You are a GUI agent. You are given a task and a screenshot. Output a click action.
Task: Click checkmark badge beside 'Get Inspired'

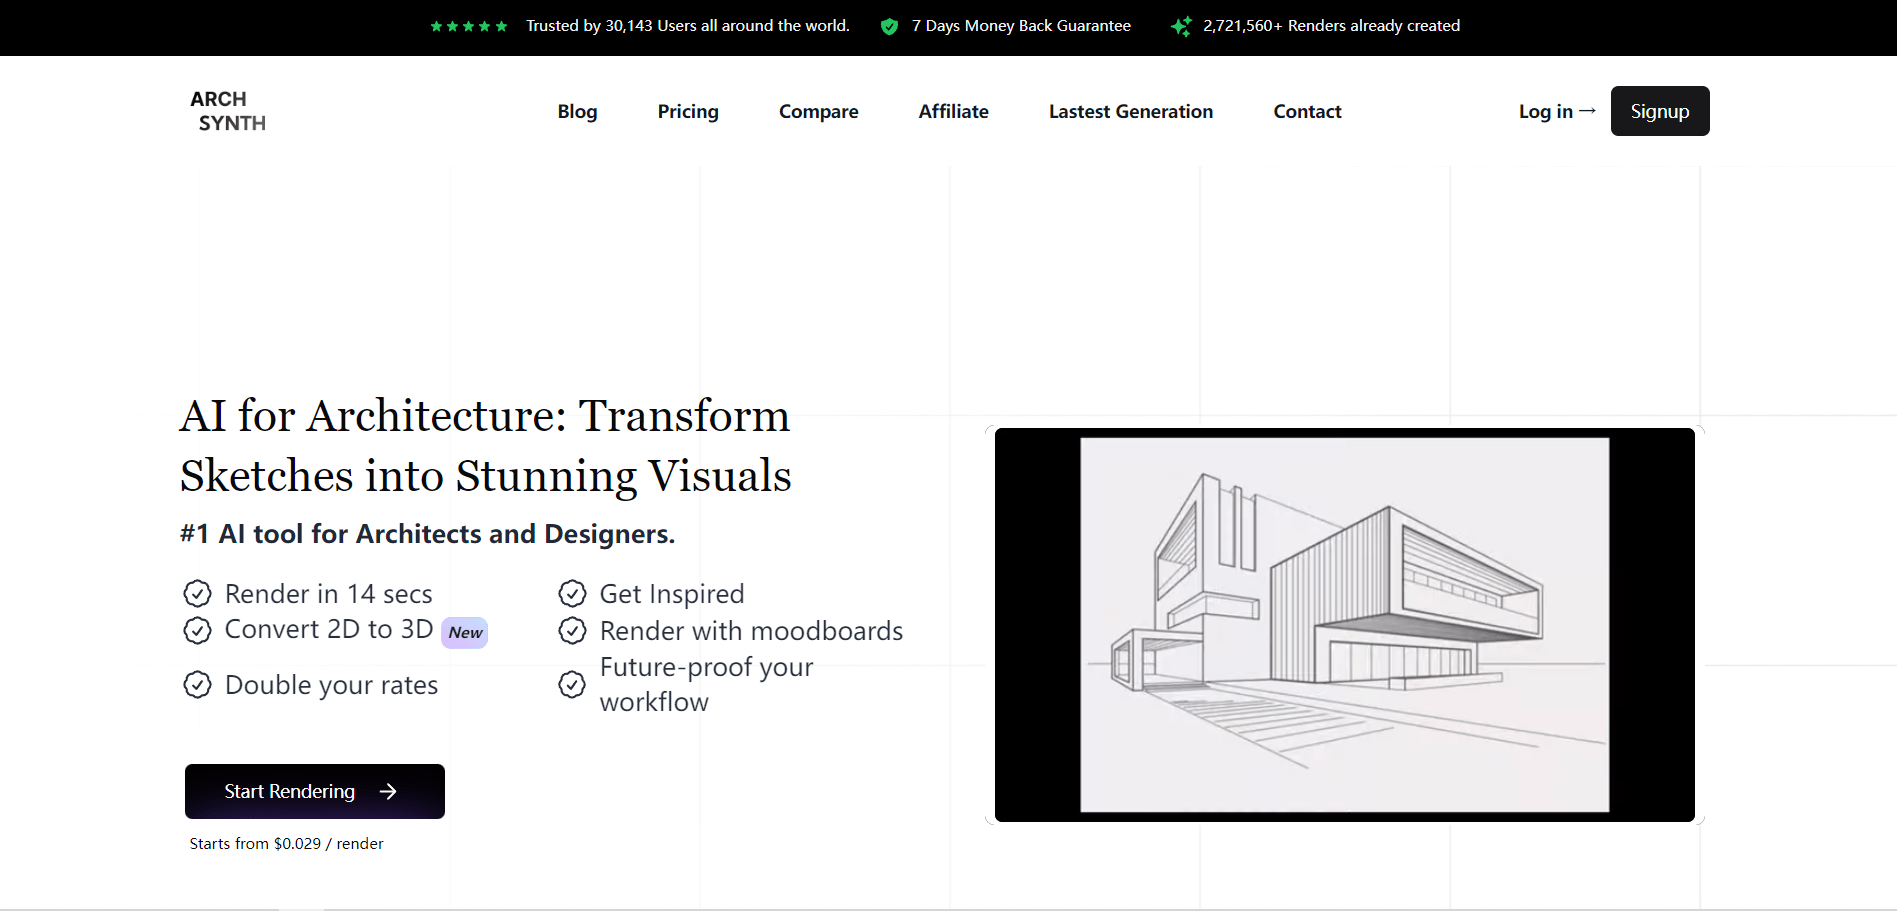pyautogui.click(x=572, y=593)
